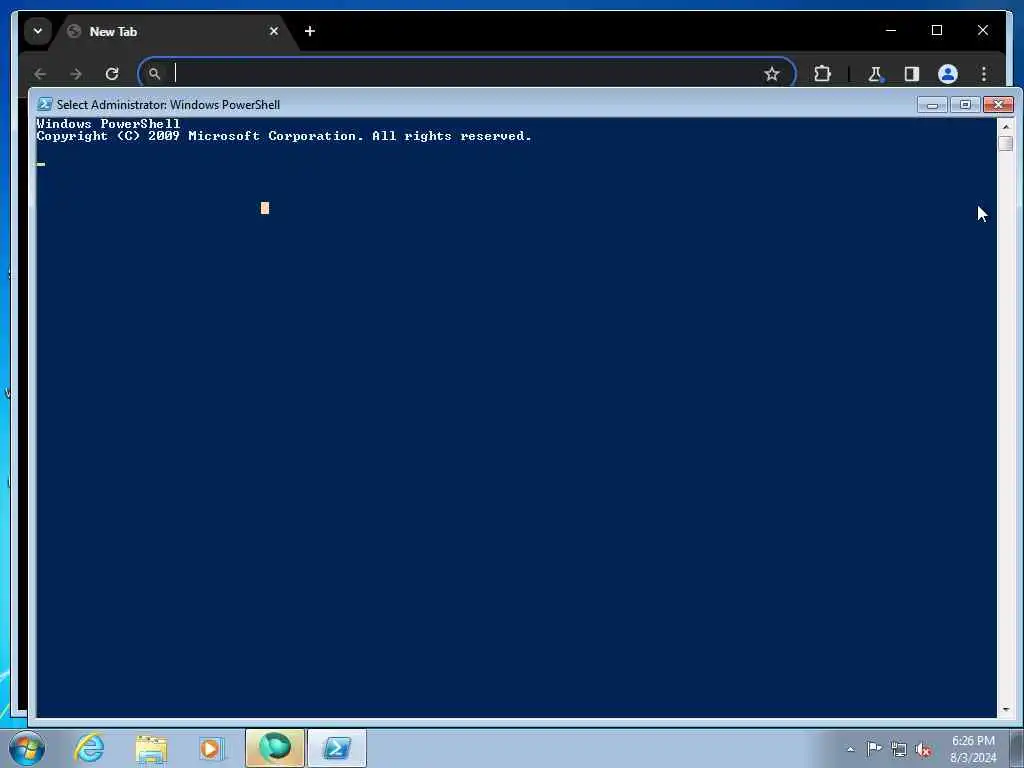The image size is (1024, 768).
Task: Click the 'Windows PowerShell' console header text
Action: 108,123
